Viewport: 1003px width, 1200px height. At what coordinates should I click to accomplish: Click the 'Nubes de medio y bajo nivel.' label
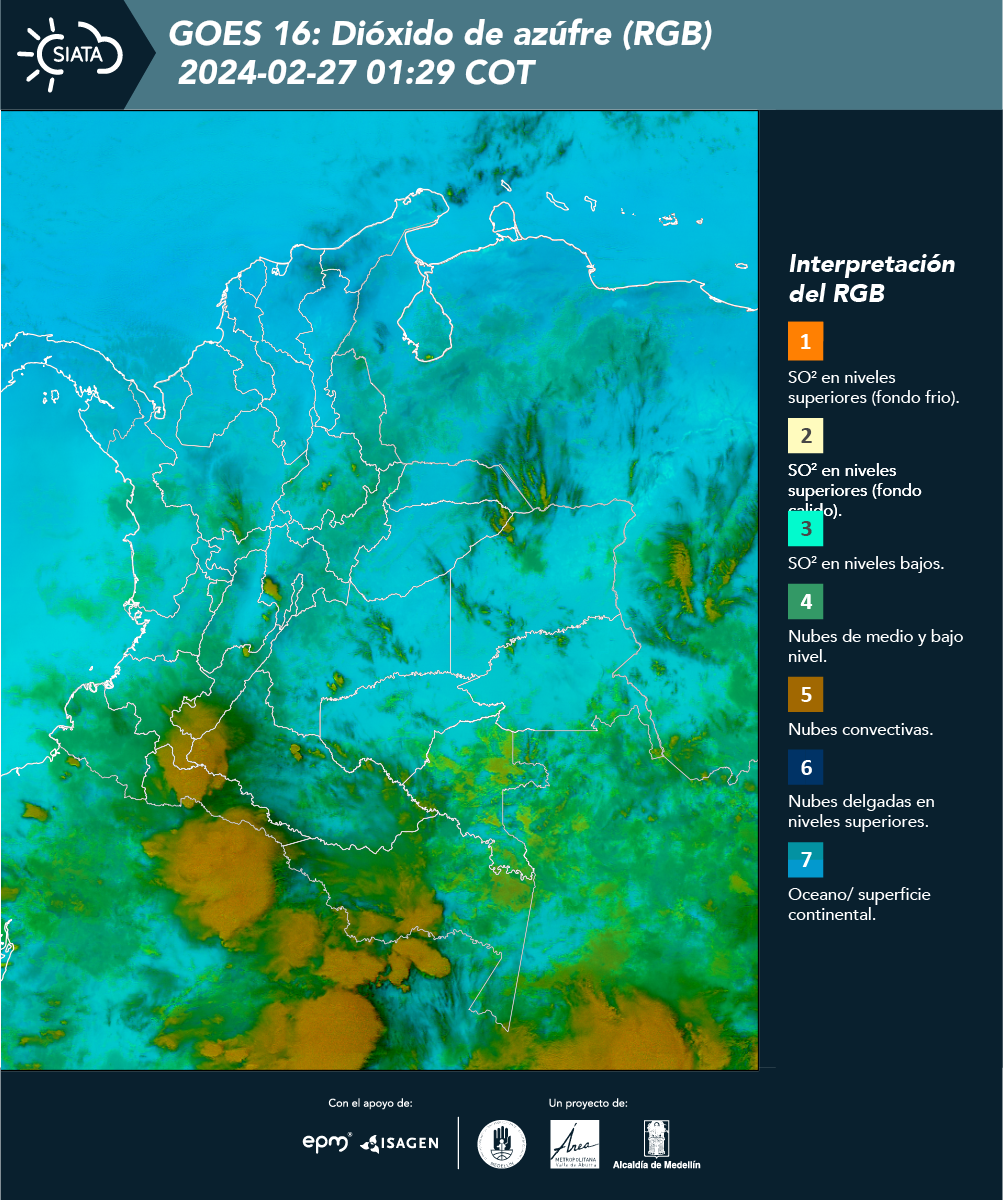tap(876, 646)
